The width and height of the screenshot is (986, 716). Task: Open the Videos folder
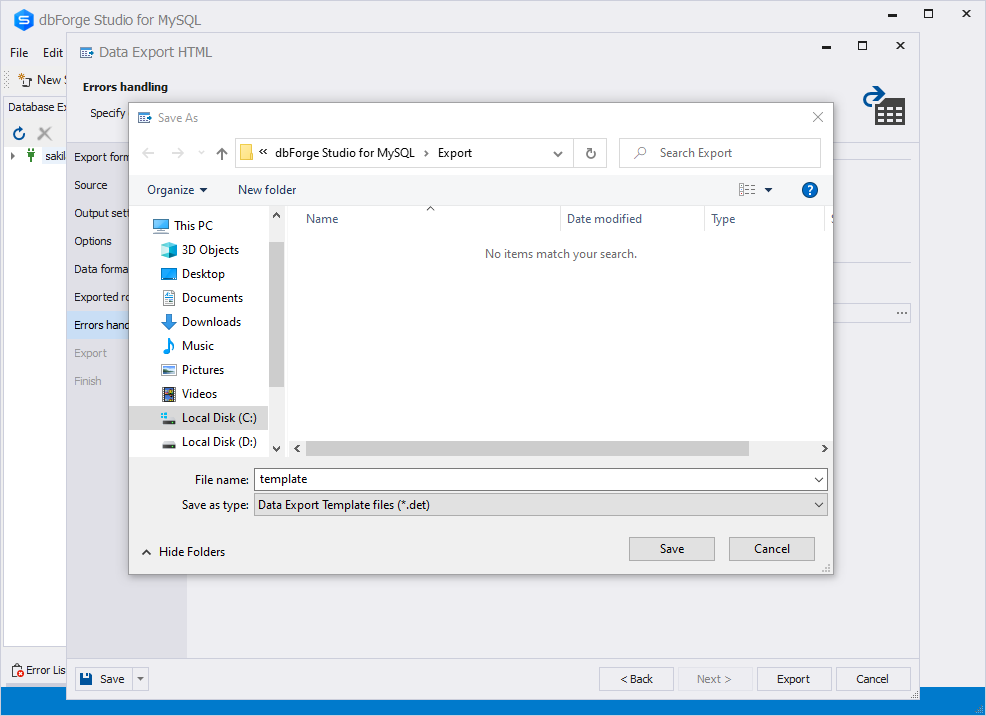190,394
